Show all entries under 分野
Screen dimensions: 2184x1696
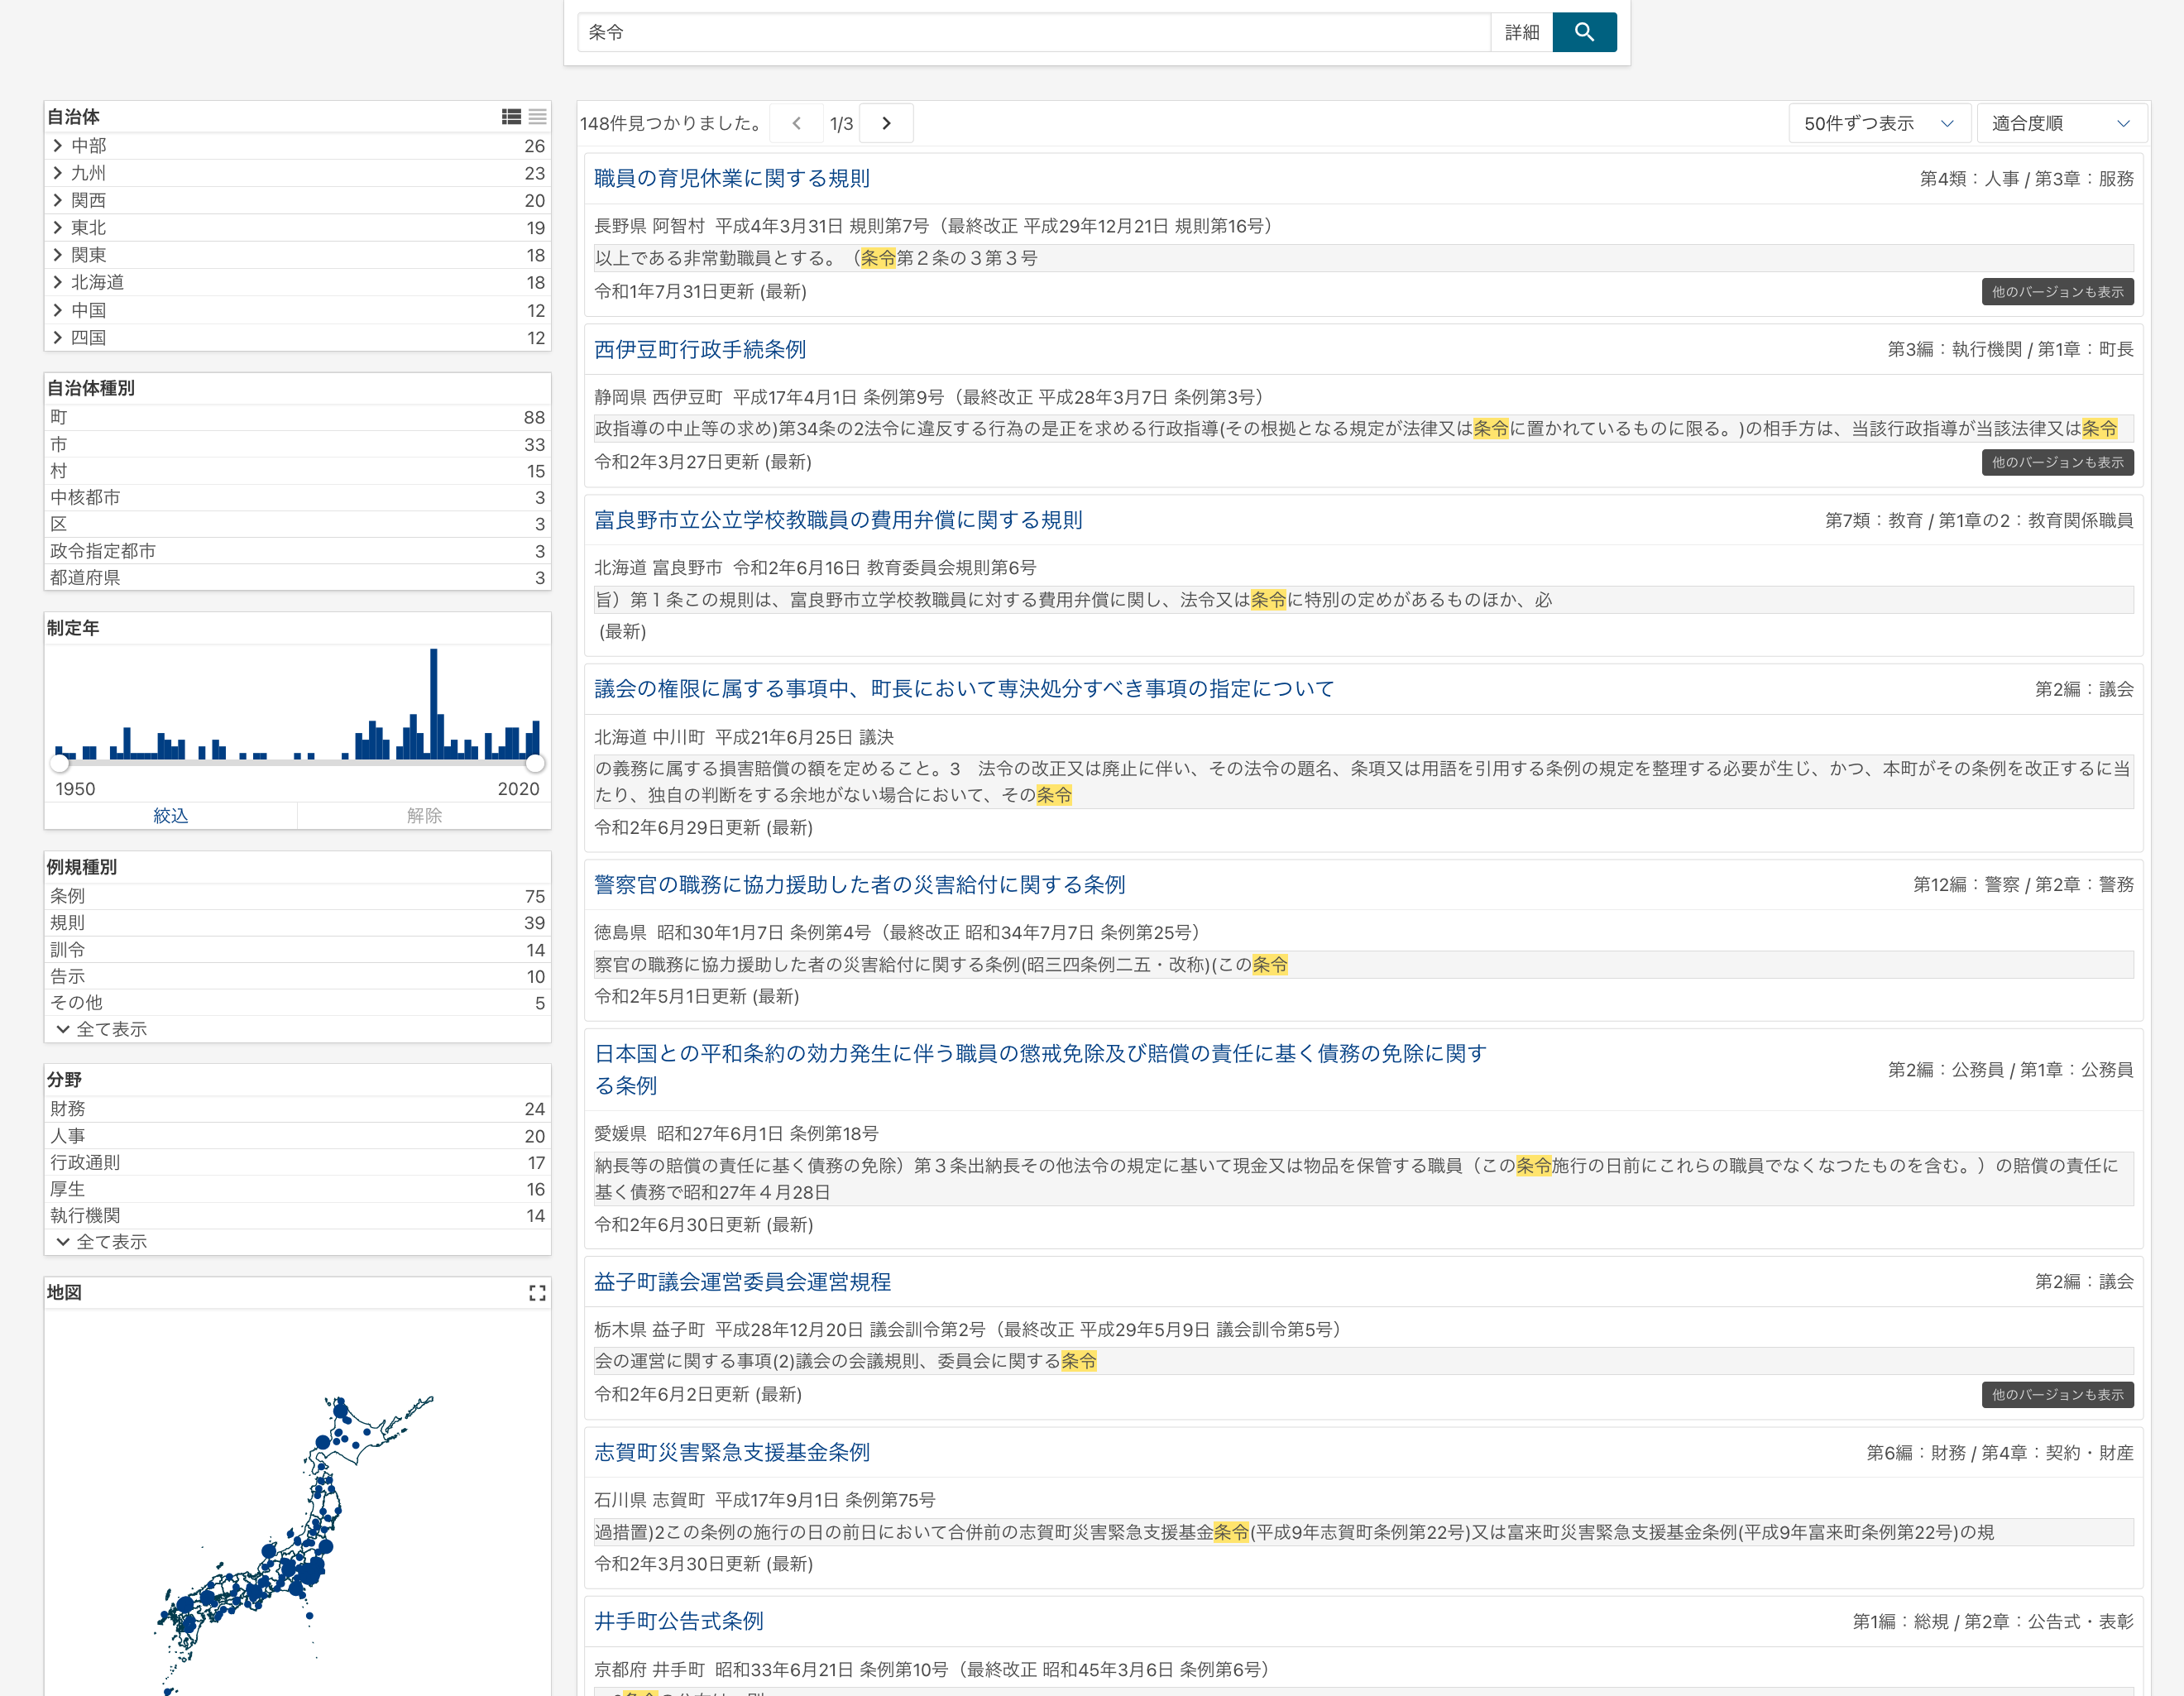102,1242
